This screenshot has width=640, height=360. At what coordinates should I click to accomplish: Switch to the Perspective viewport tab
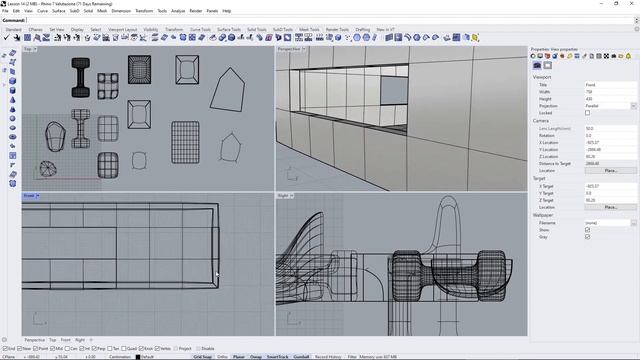(x=34, y=340)
